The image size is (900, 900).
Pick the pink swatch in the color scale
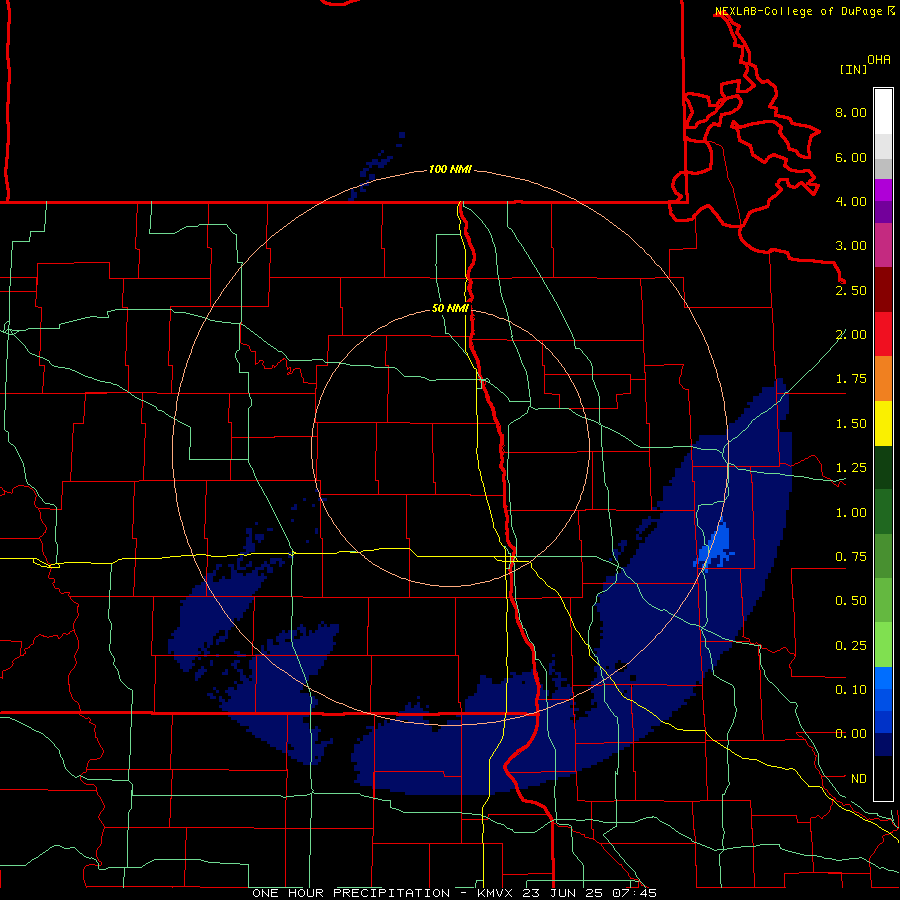pos(883,246)
